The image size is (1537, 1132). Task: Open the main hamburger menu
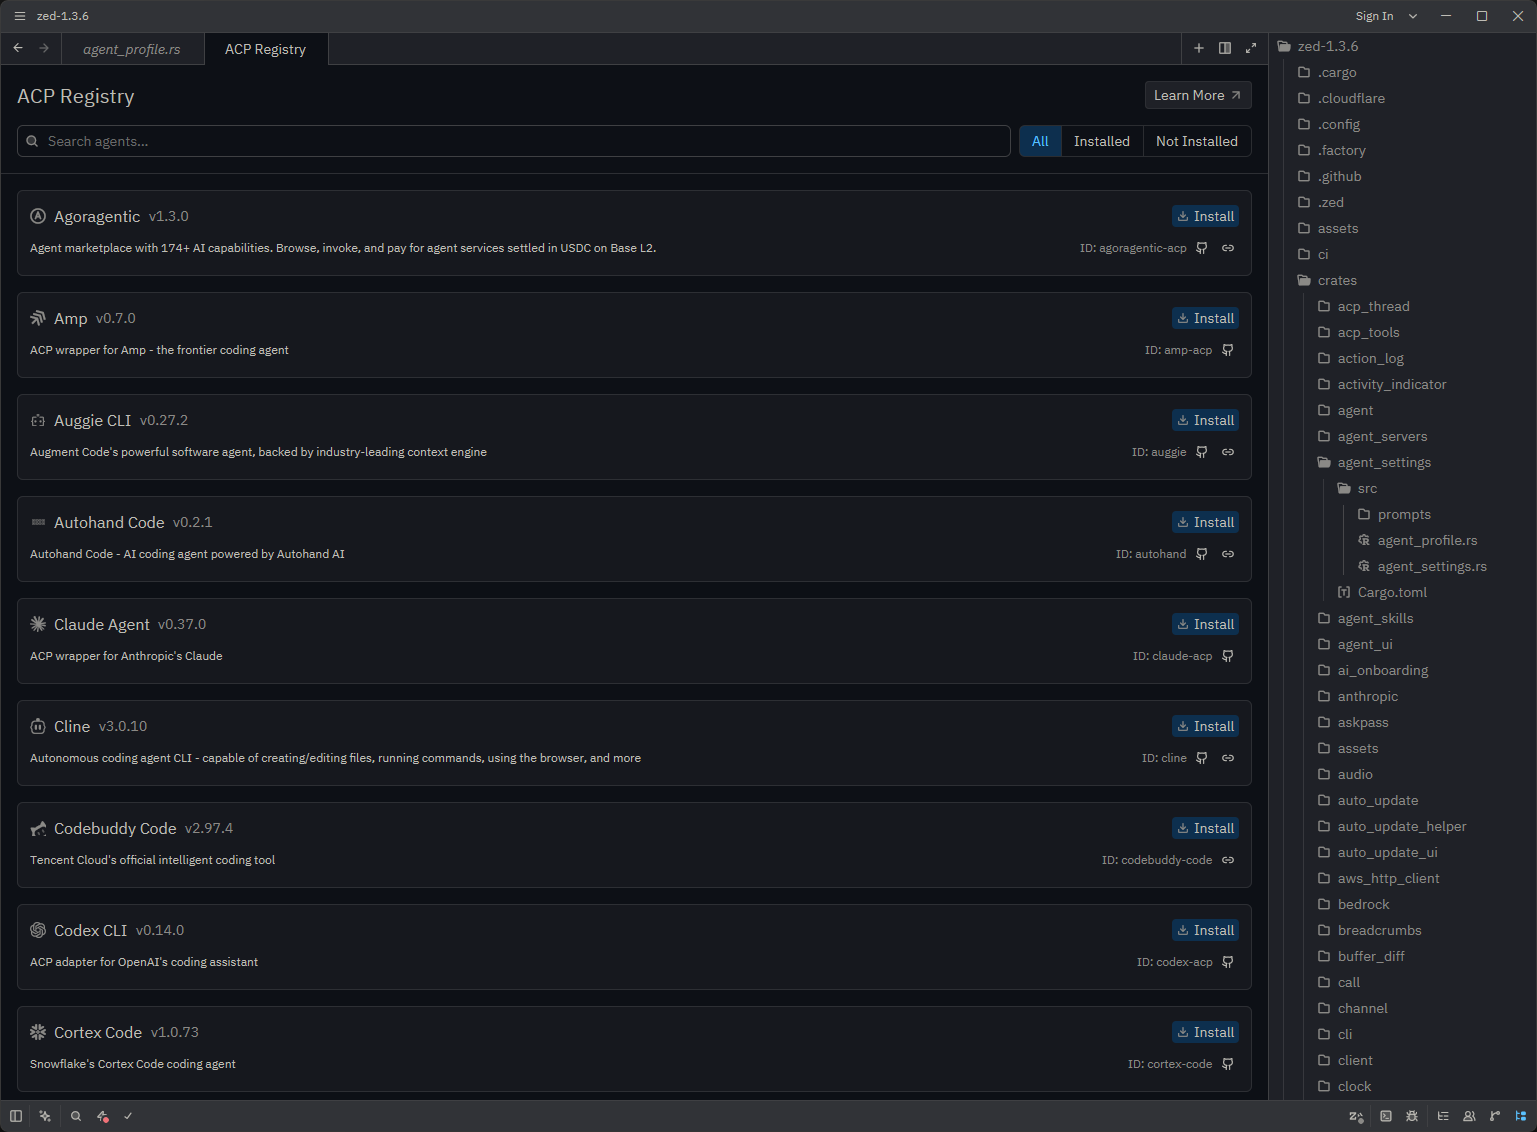19,16
